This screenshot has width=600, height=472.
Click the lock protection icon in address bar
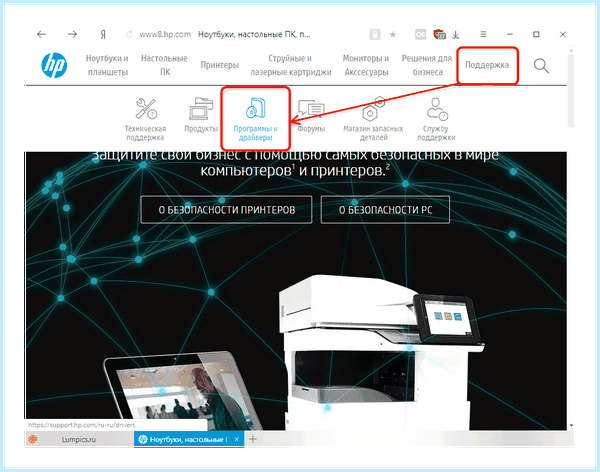[x=375, y=34]
